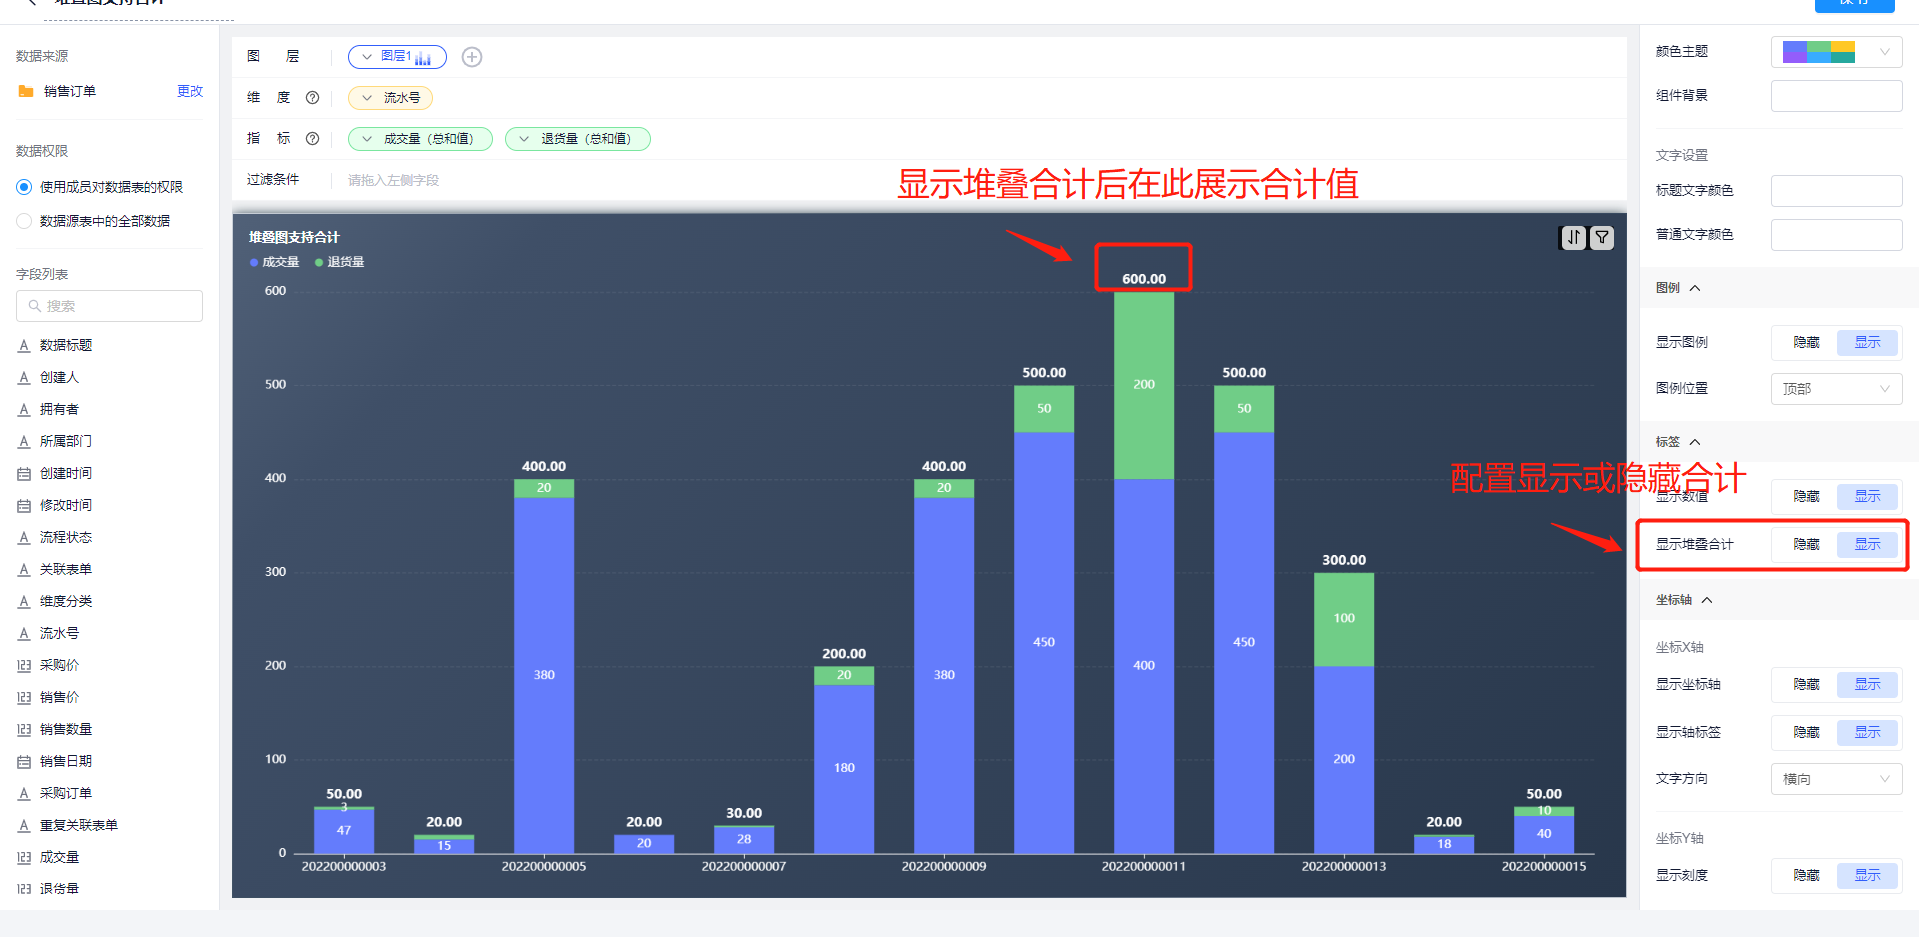Viewport: 1919px width, 937px height.
Task: Select 数据源表中的全部数据 radio option
Action: click(x=24, y=221)
